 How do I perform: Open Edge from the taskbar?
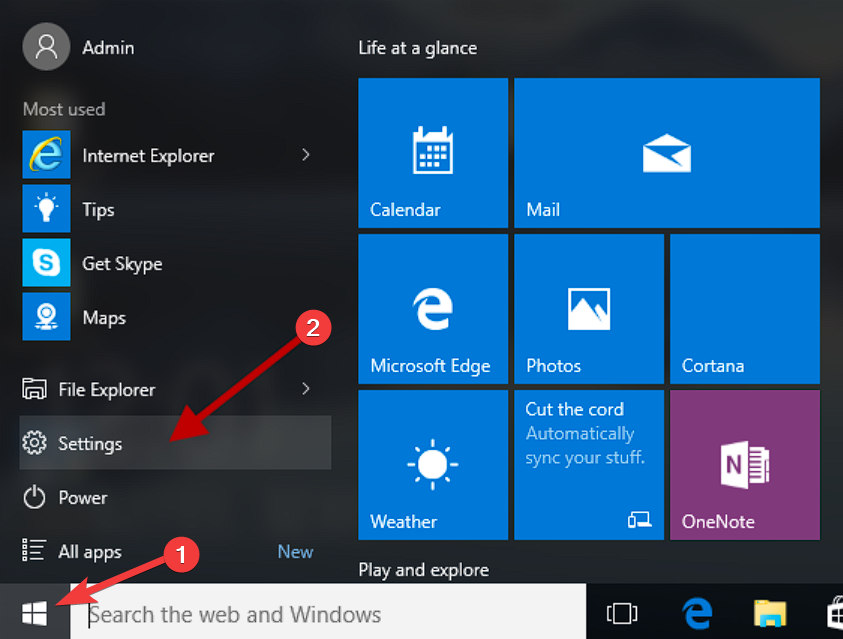[696, 613]
